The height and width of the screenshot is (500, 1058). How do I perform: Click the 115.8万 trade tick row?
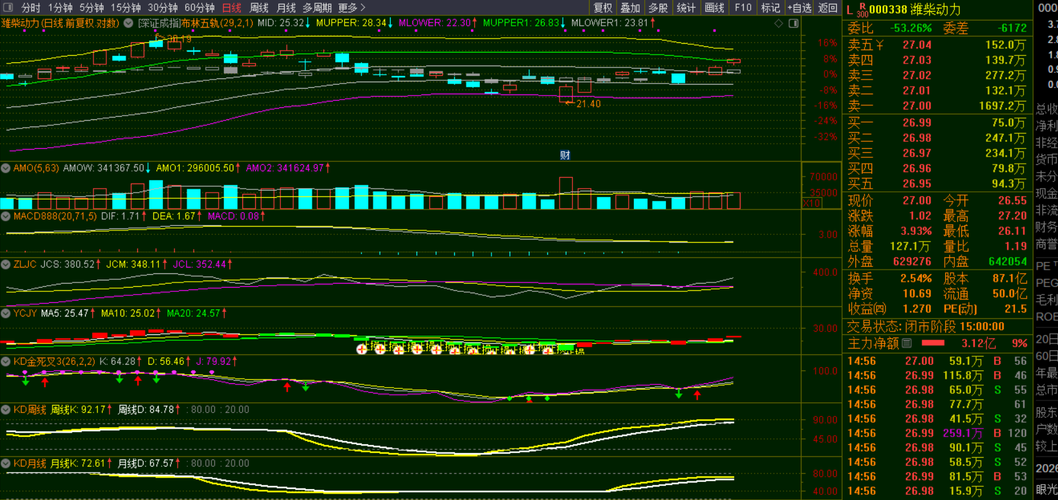(938, 375)
